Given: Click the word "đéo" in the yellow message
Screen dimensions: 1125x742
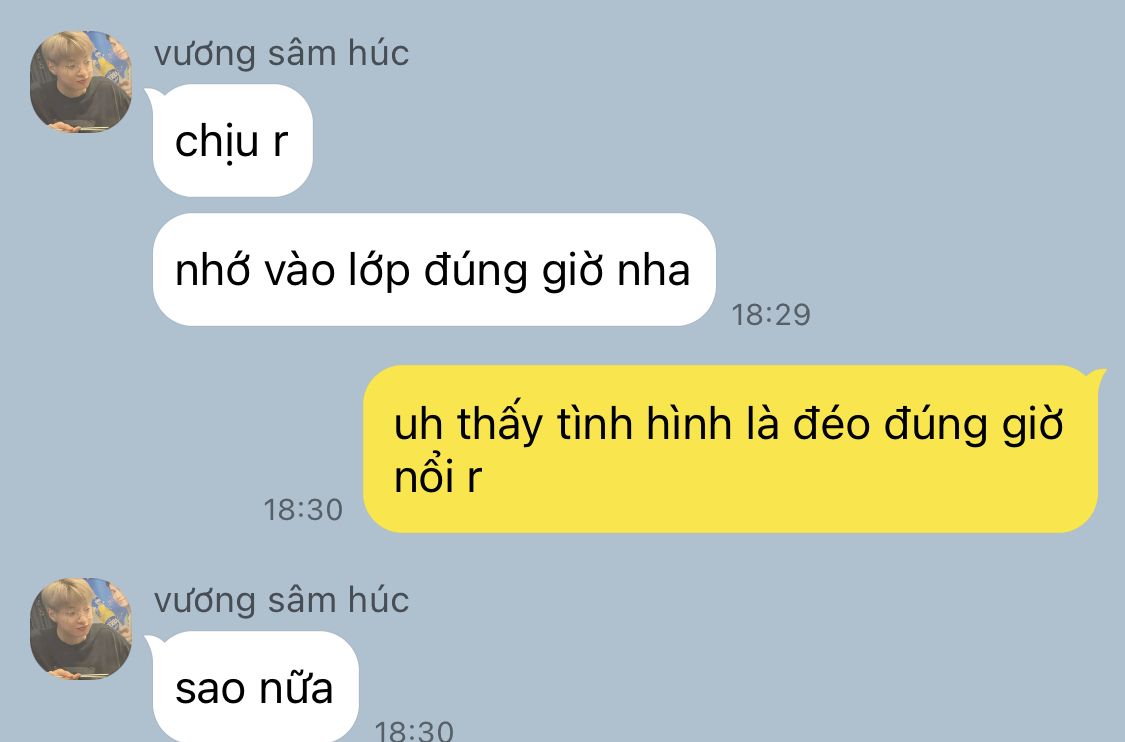Looking at the screenshot, I should (832, 423).
